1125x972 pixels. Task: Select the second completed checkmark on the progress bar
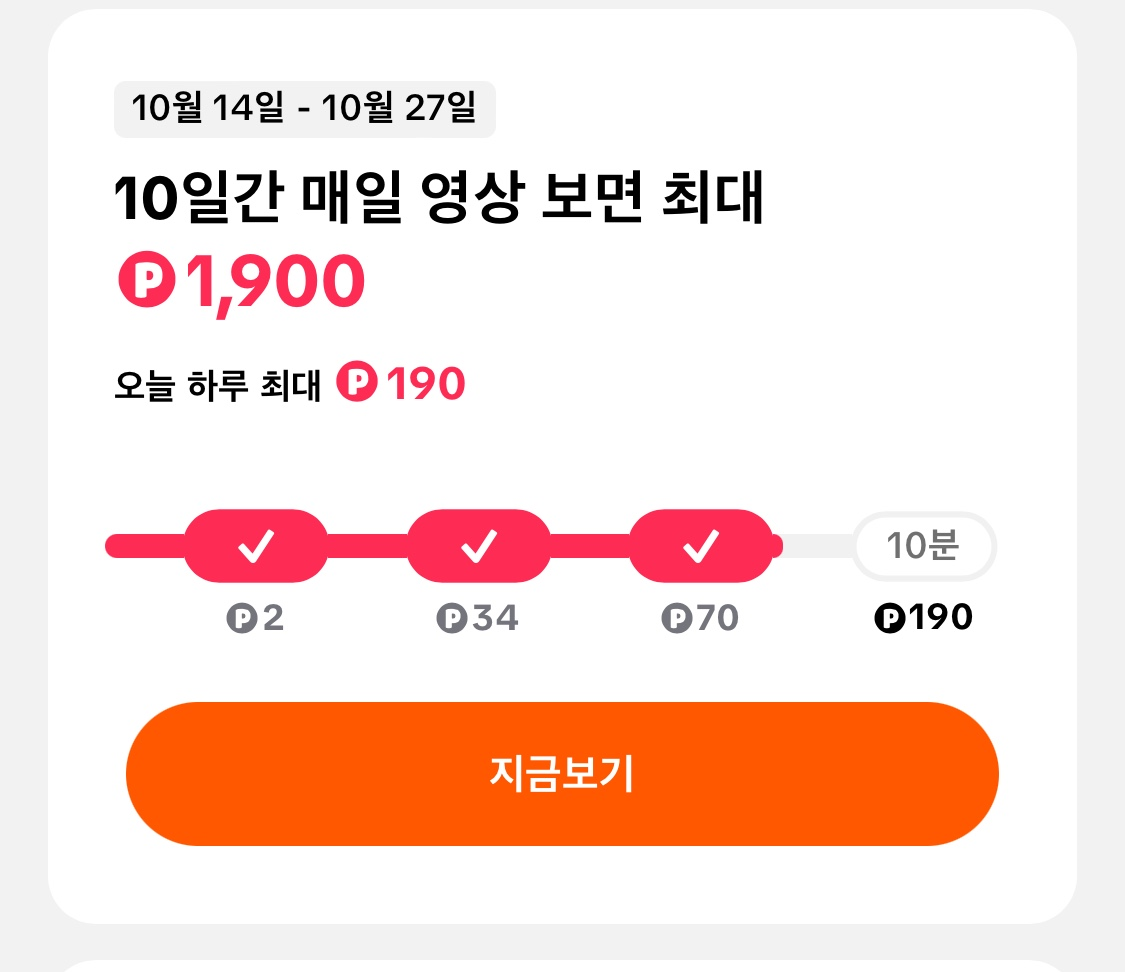tap(480, 546)
